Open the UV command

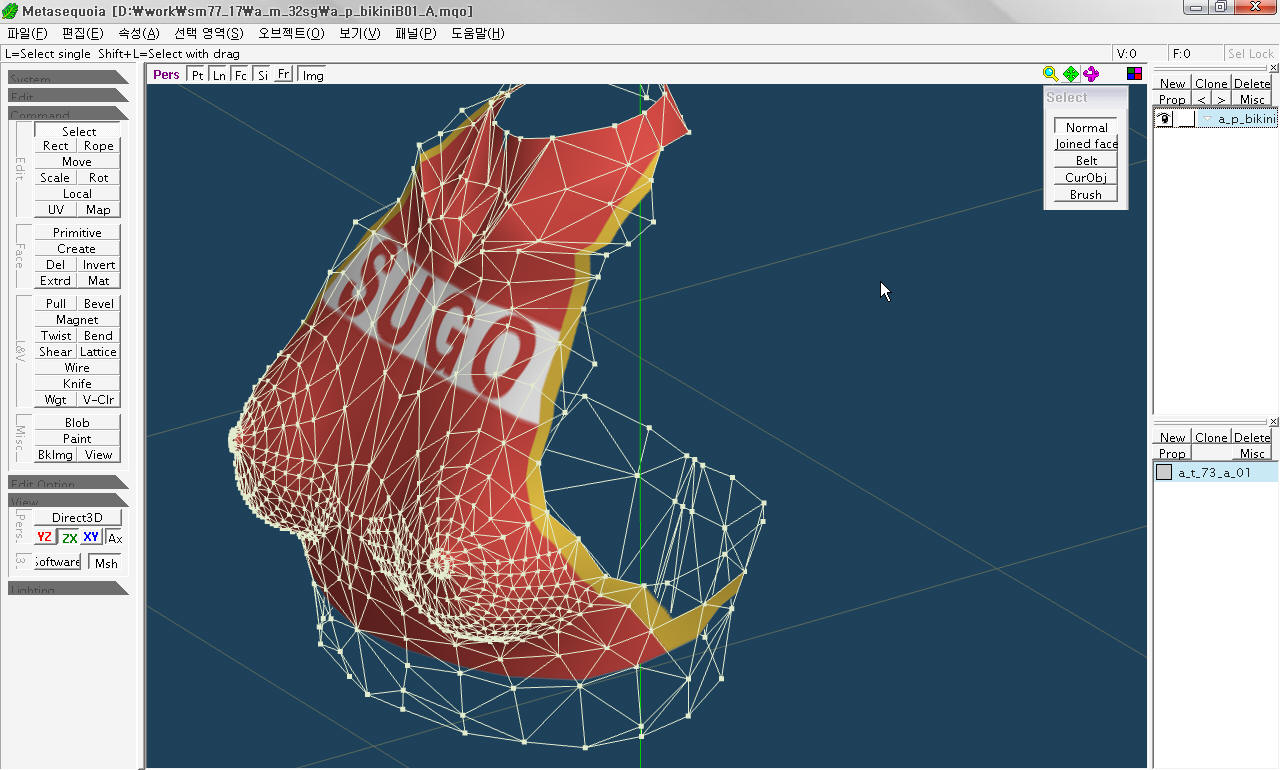(56, 209)
